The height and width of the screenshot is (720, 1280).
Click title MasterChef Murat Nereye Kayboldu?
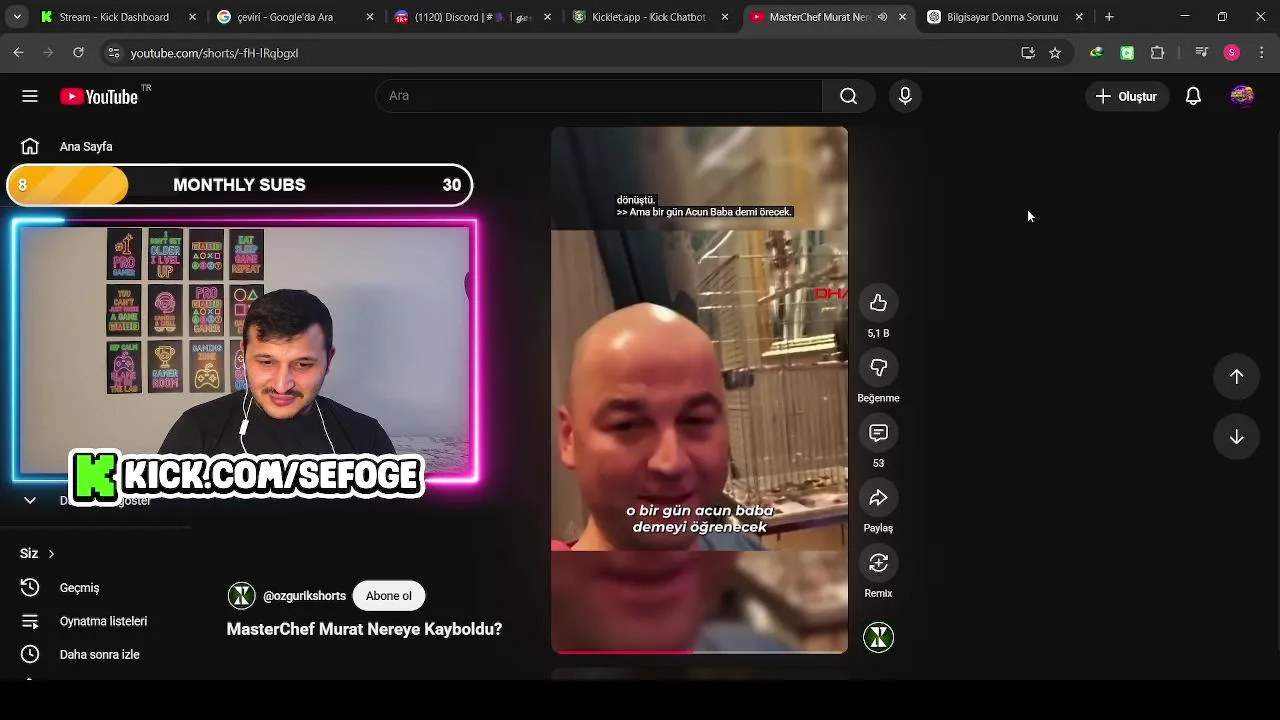(x=364, y=629)
